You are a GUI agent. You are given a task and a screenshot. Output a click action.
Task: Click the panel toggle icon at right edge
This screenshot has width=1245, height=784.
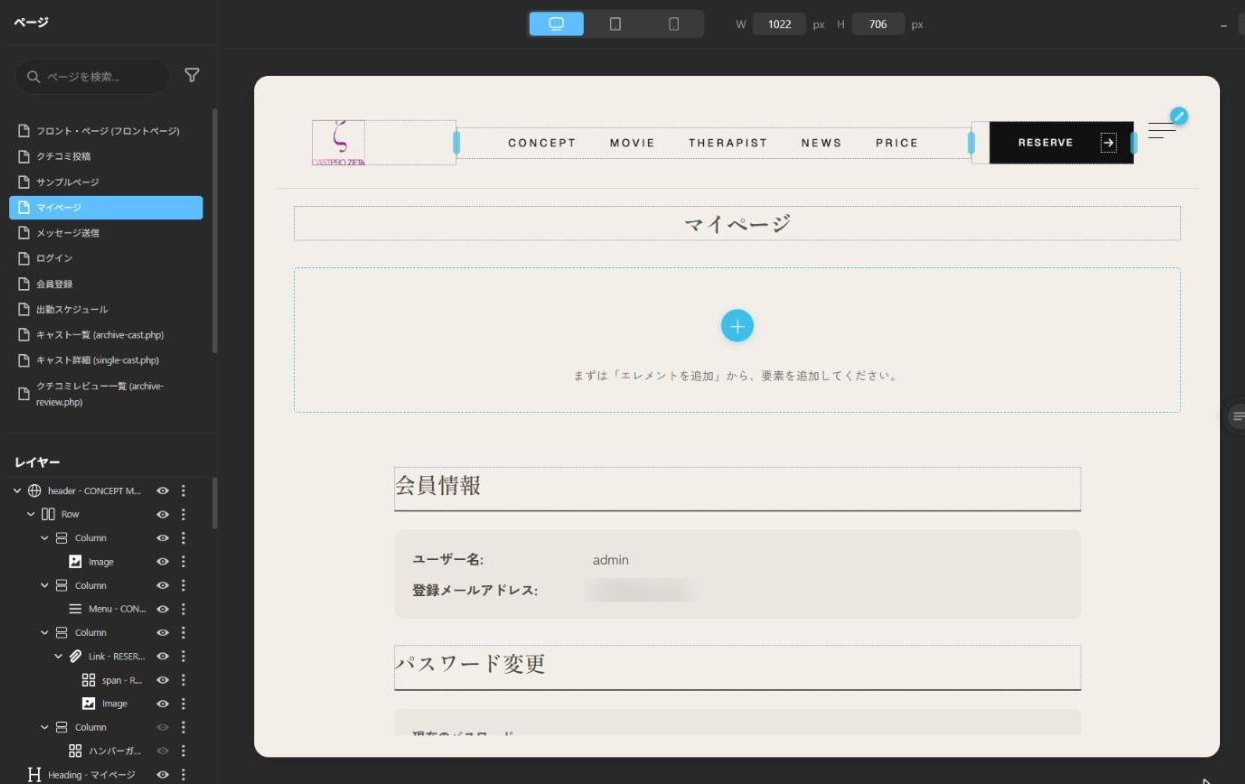tap(1237, 416)
